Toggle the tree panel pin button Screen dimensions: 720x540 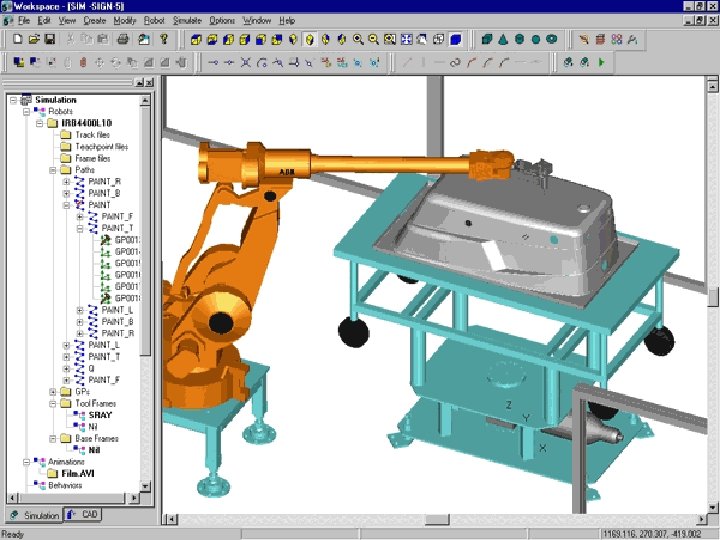[140, 83]
